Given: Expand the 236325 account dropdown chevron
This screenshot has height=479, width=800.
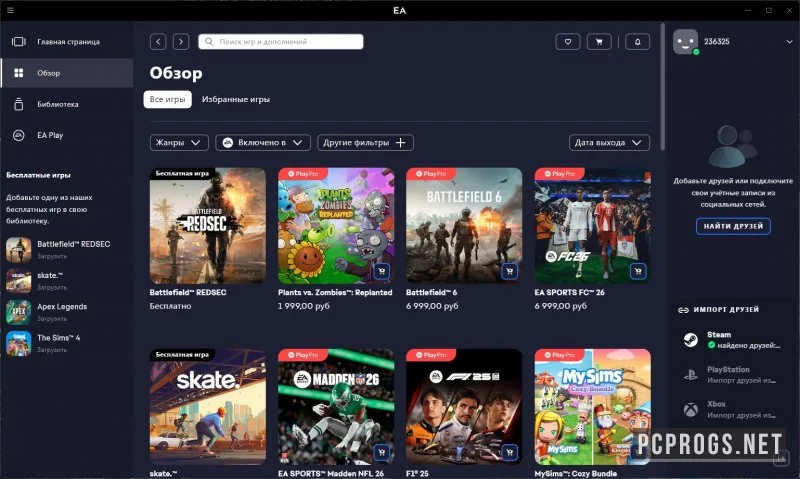Looking at the screenshot, I should [x=789, y=42].
